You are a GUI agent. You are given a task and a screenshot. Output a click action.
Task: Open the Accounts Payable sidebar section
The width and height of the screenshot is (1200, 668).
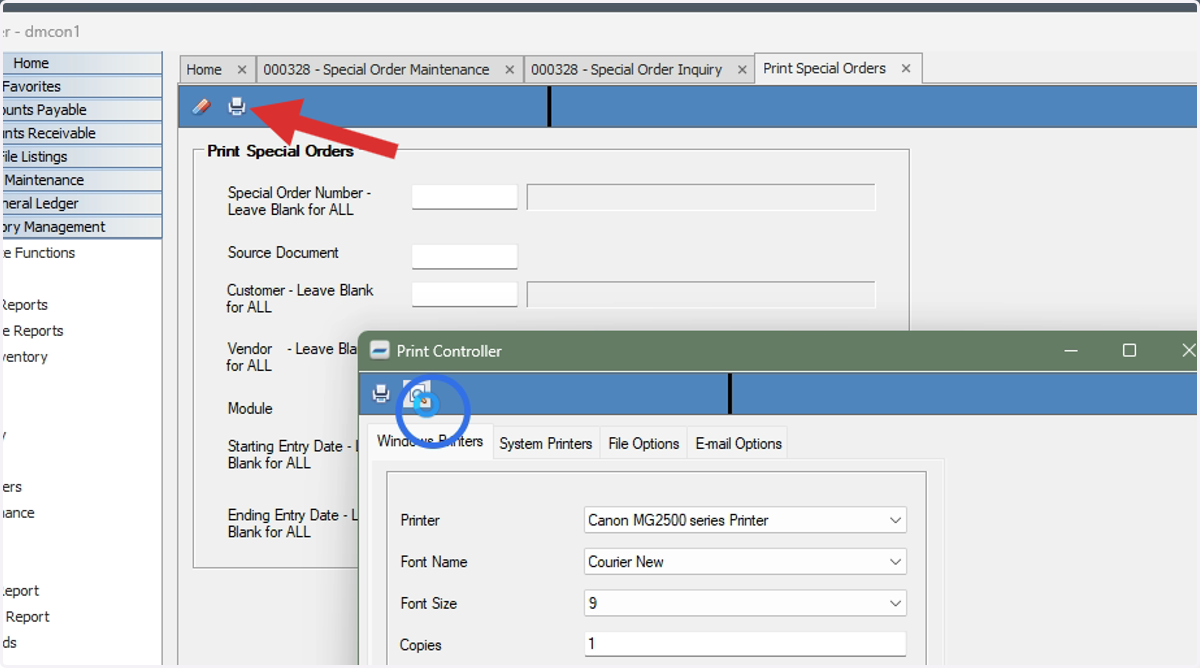pyautogui.click(x=81, y=110)
